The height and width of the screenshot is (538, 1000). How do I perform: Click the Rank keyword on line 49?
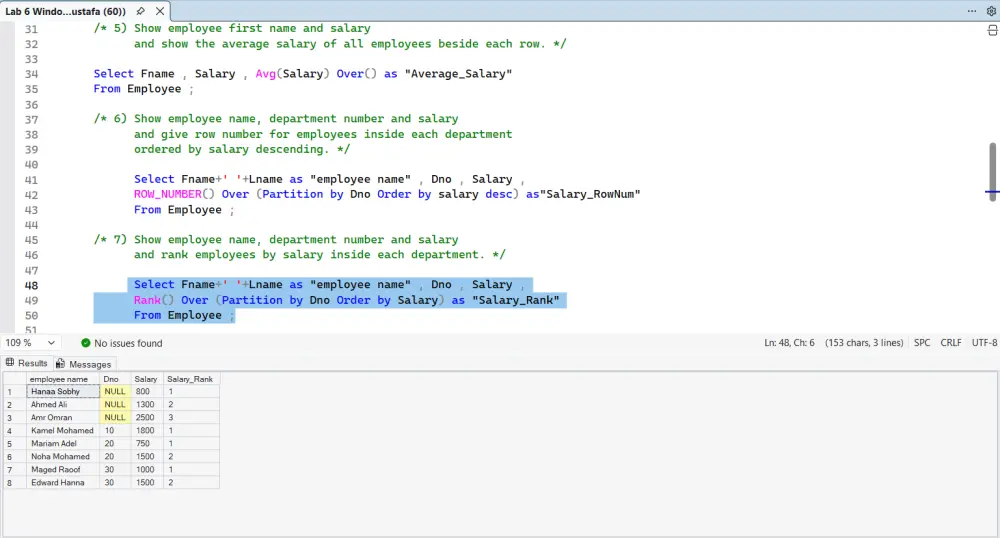click(x=147, y=300)
